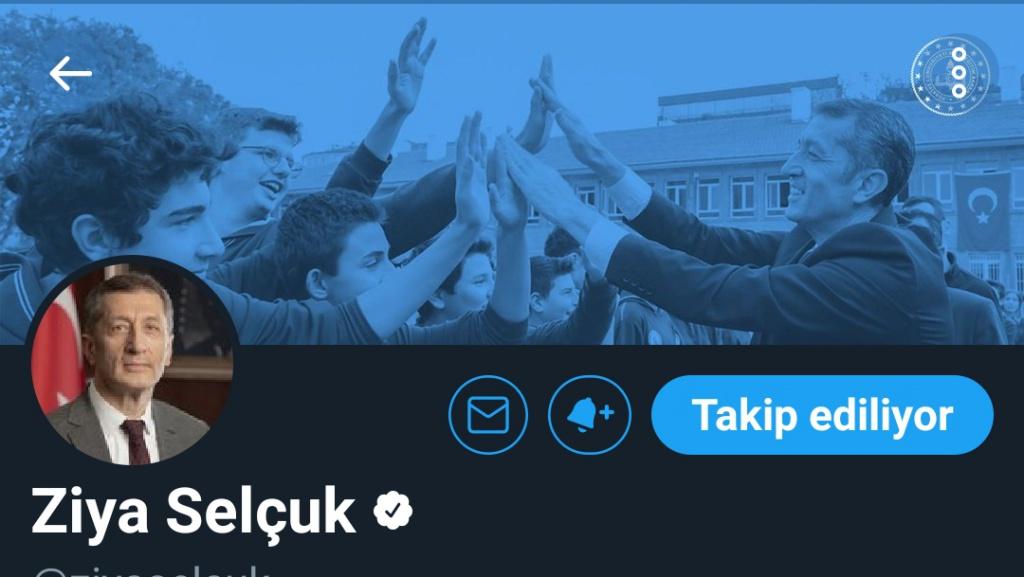The width and height of the screenshot is (1024, 577).
Task: Send a direct message via envelope icon
Action: pos(488,415)
